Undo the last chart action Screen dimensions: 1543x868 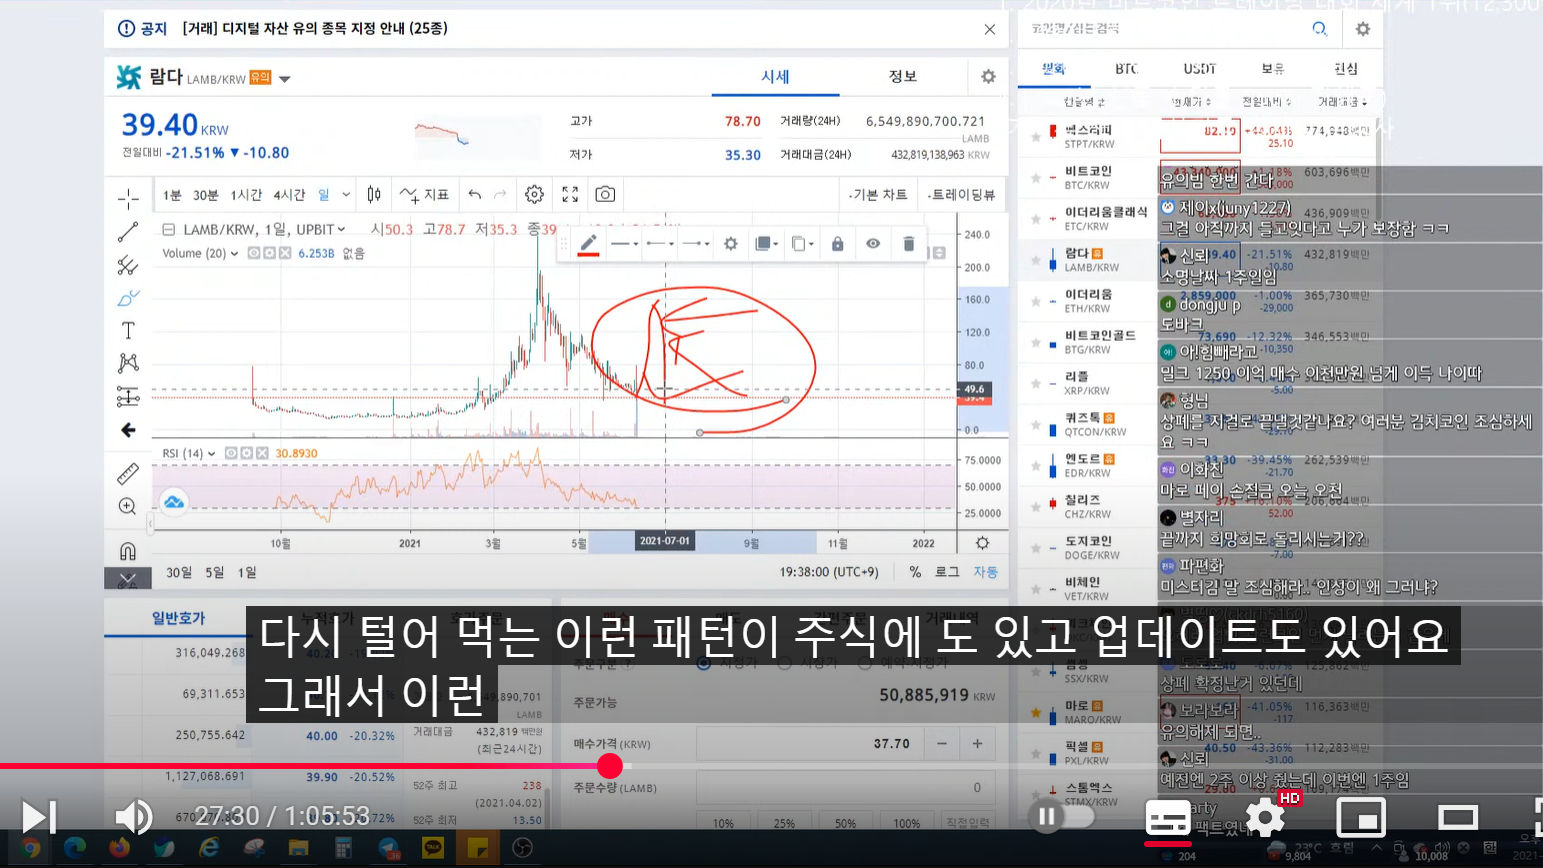coord(475,194)
